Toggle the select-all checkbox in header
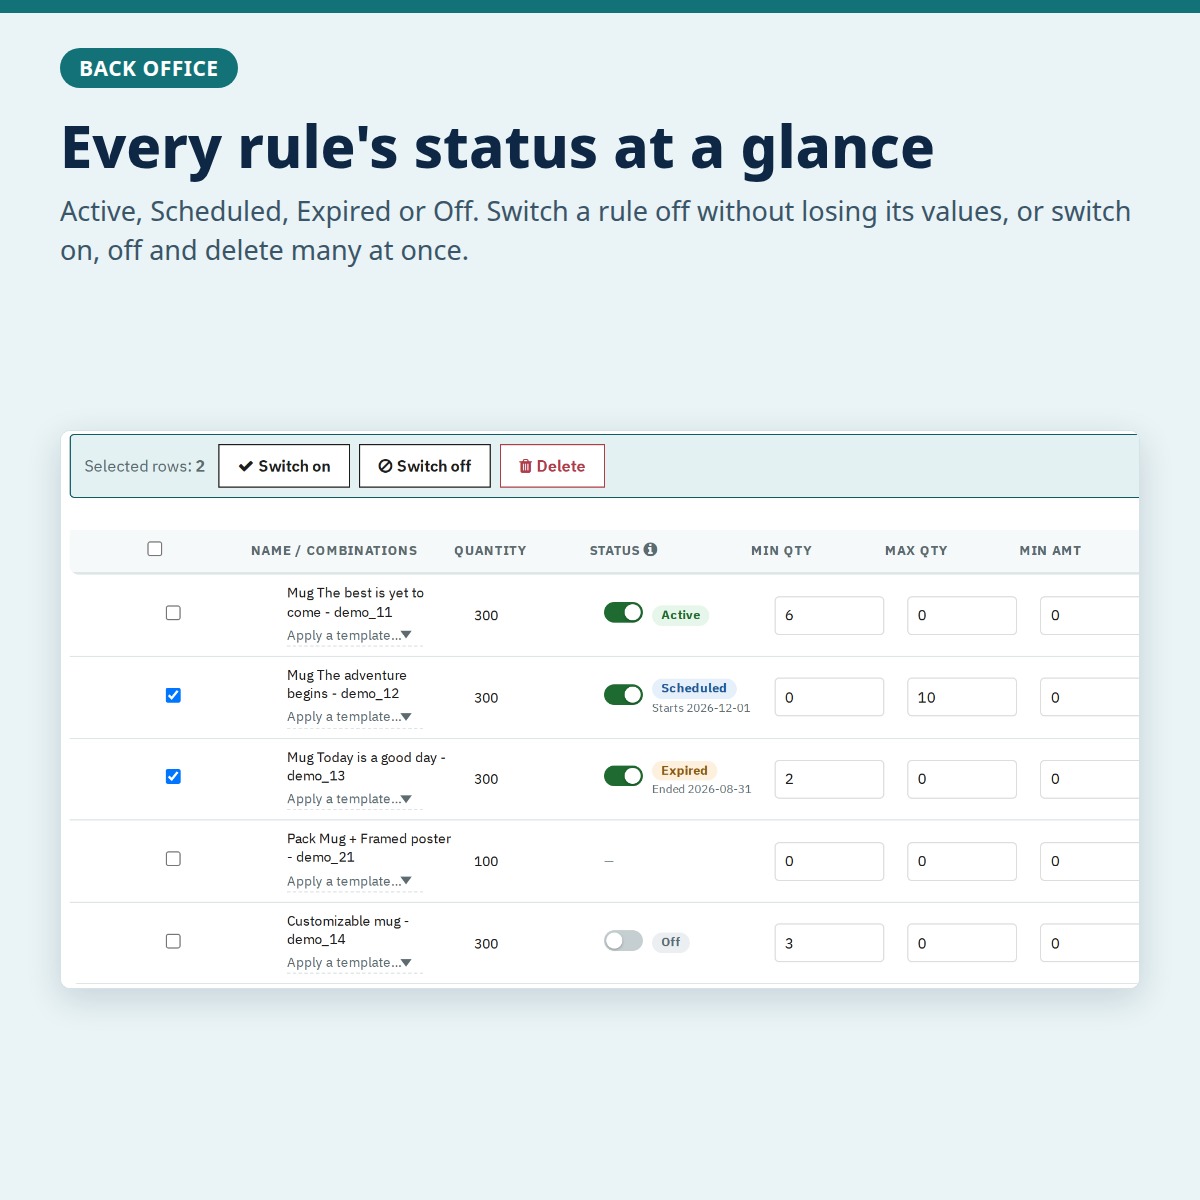Image resolution: width=1200 pixels, height=1200 pixels. click(x=155, y=549)
